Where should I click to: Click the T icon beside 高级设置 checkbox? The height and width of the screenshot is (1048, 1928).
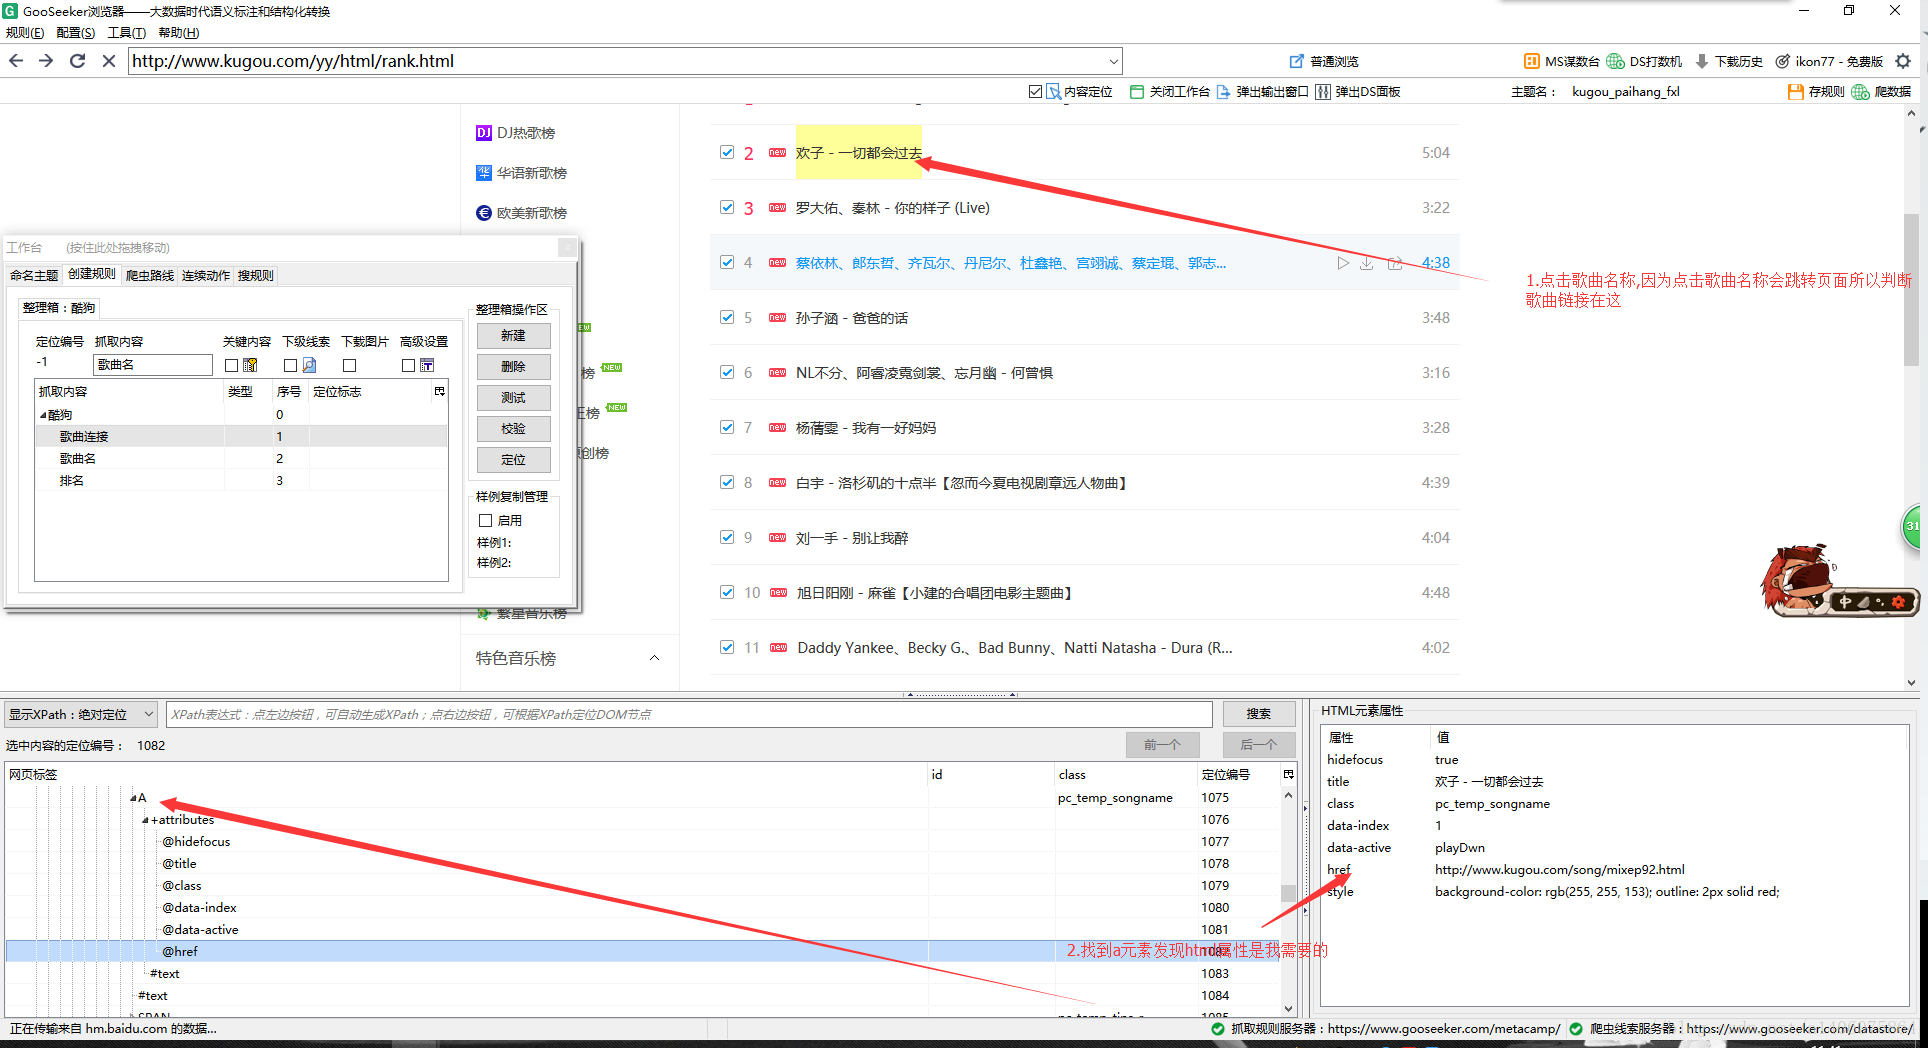tap(427, 365)
